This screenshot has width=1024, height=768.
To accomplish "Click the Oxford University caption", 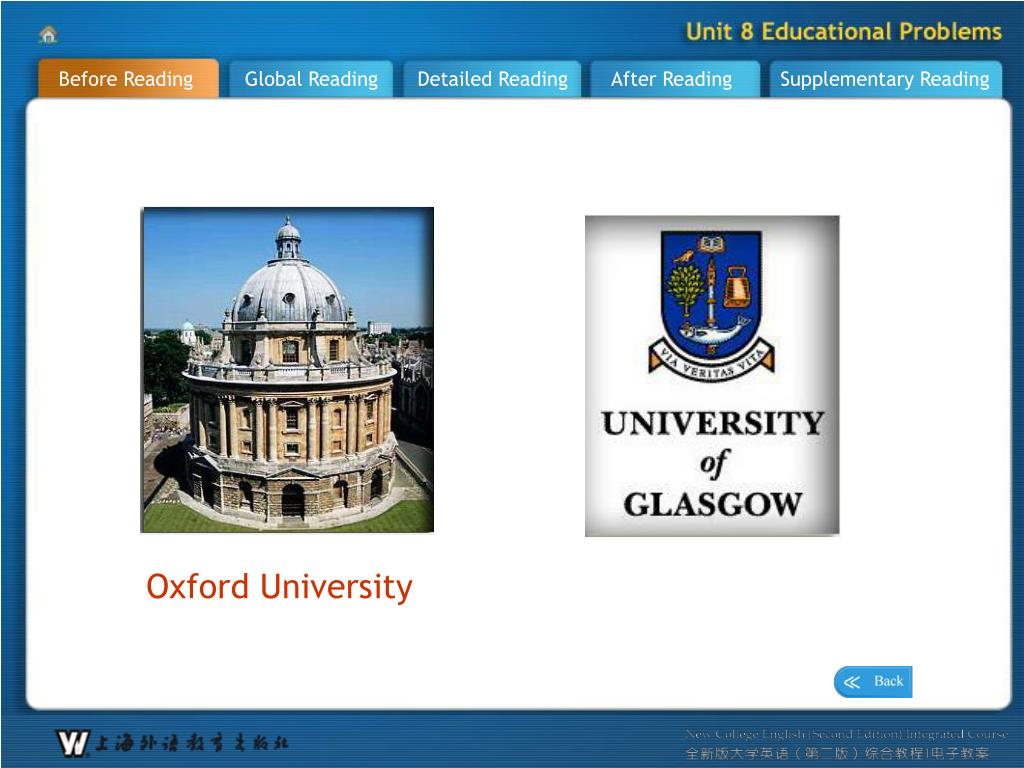I will (280, 586).
